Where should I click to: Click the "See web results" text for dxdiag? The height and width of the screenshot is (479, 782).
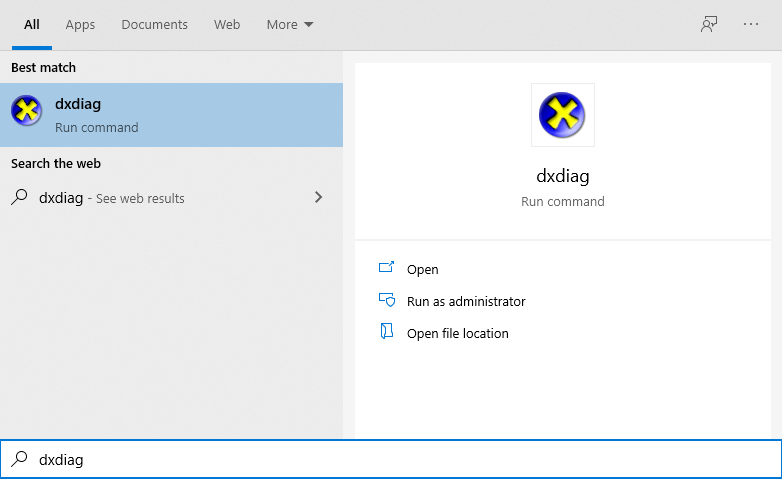pos(140,198)
